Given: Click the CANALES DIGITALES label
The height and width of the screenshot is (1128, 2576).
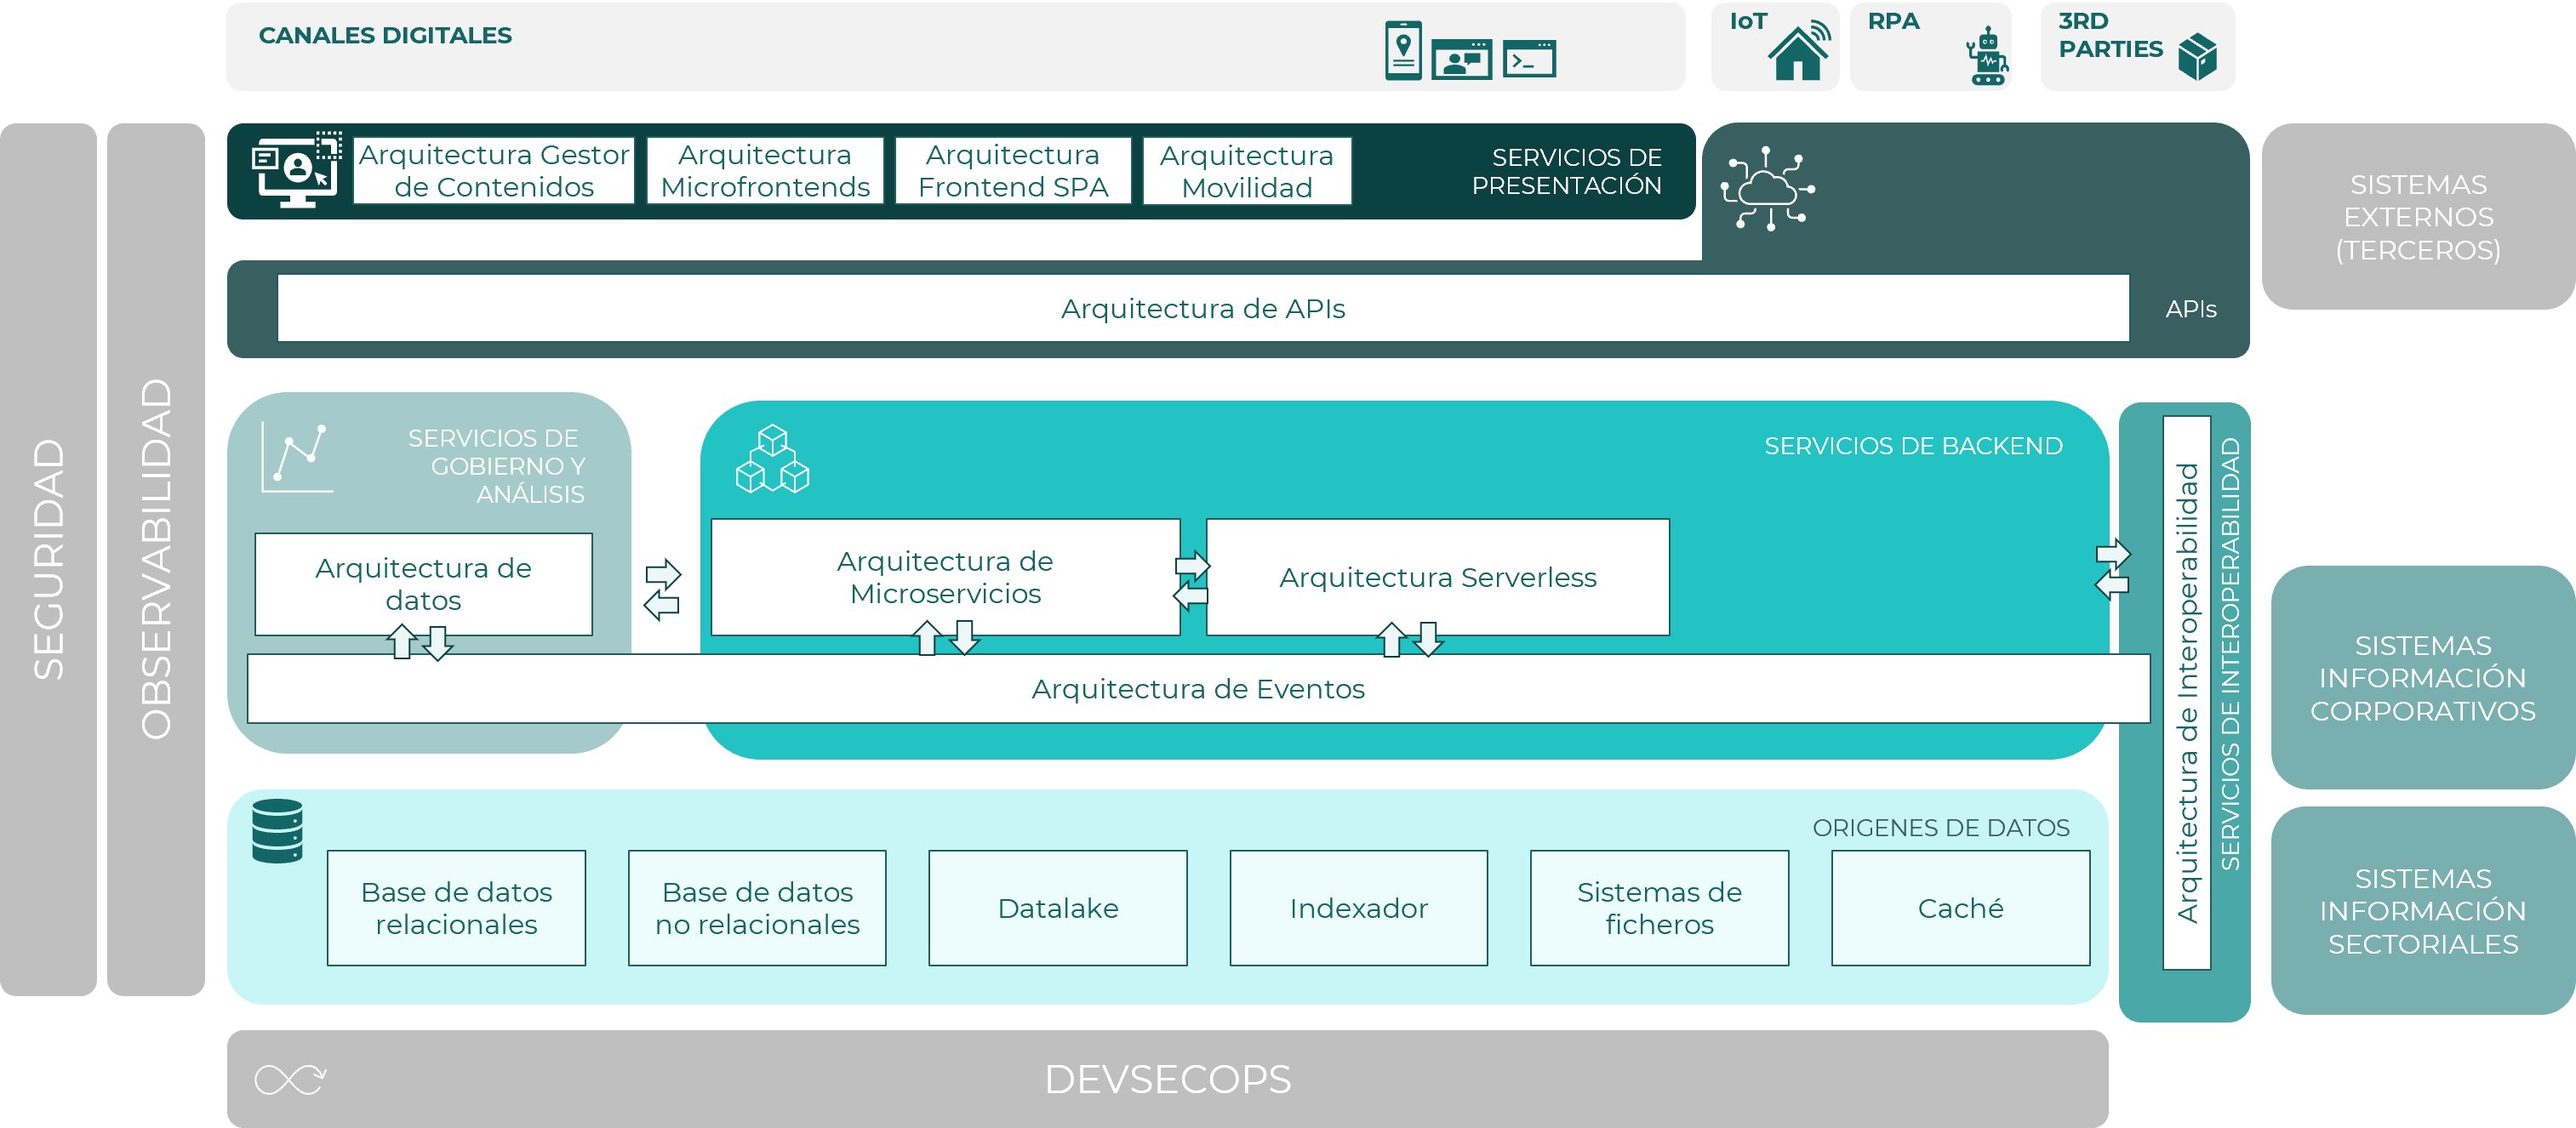Looking at the screenshot, I should (x=385, y=35).
